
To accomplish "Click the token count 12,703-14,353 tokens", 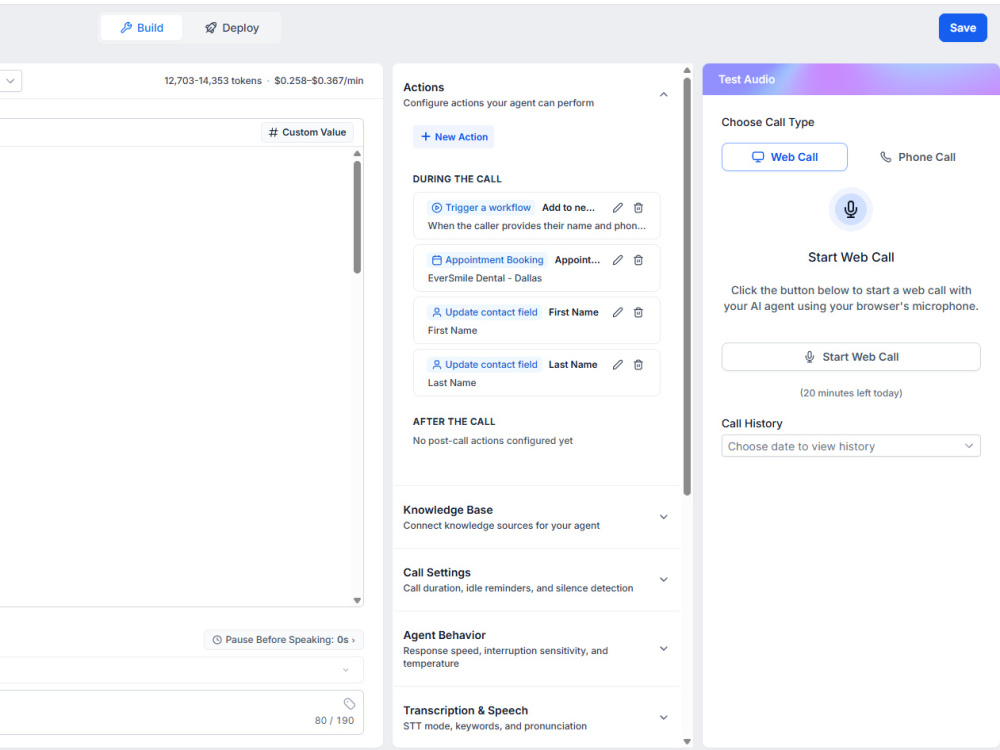I will [x=213, y=81].
